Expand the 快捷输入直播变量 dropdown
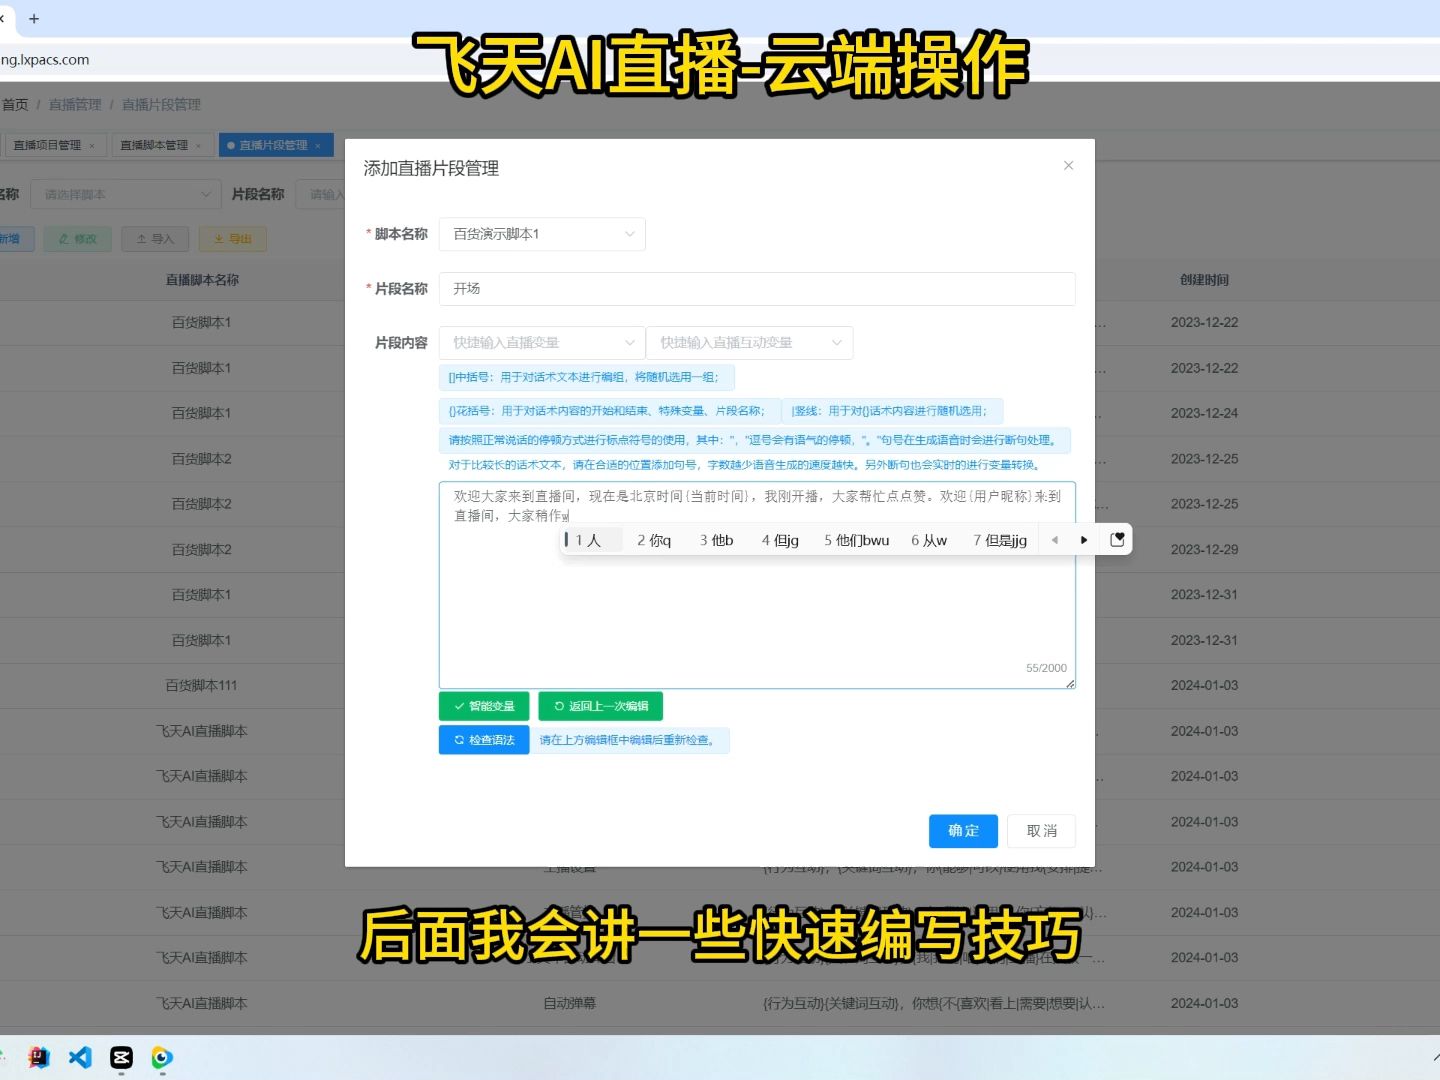The height and width of the screenshot is (1080, 1440). coord(542,343)
